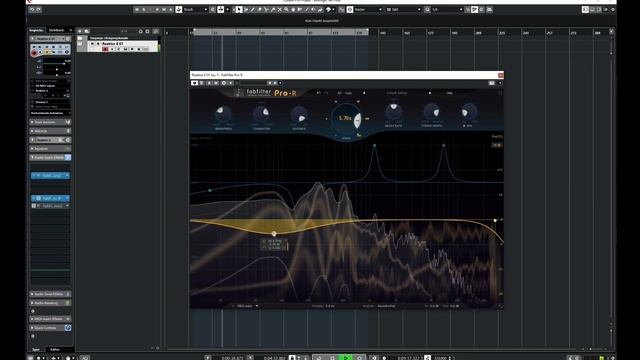Undo the last action in Cubase toolbar
This screenshot has width=640, height=360.
point(31,9)
